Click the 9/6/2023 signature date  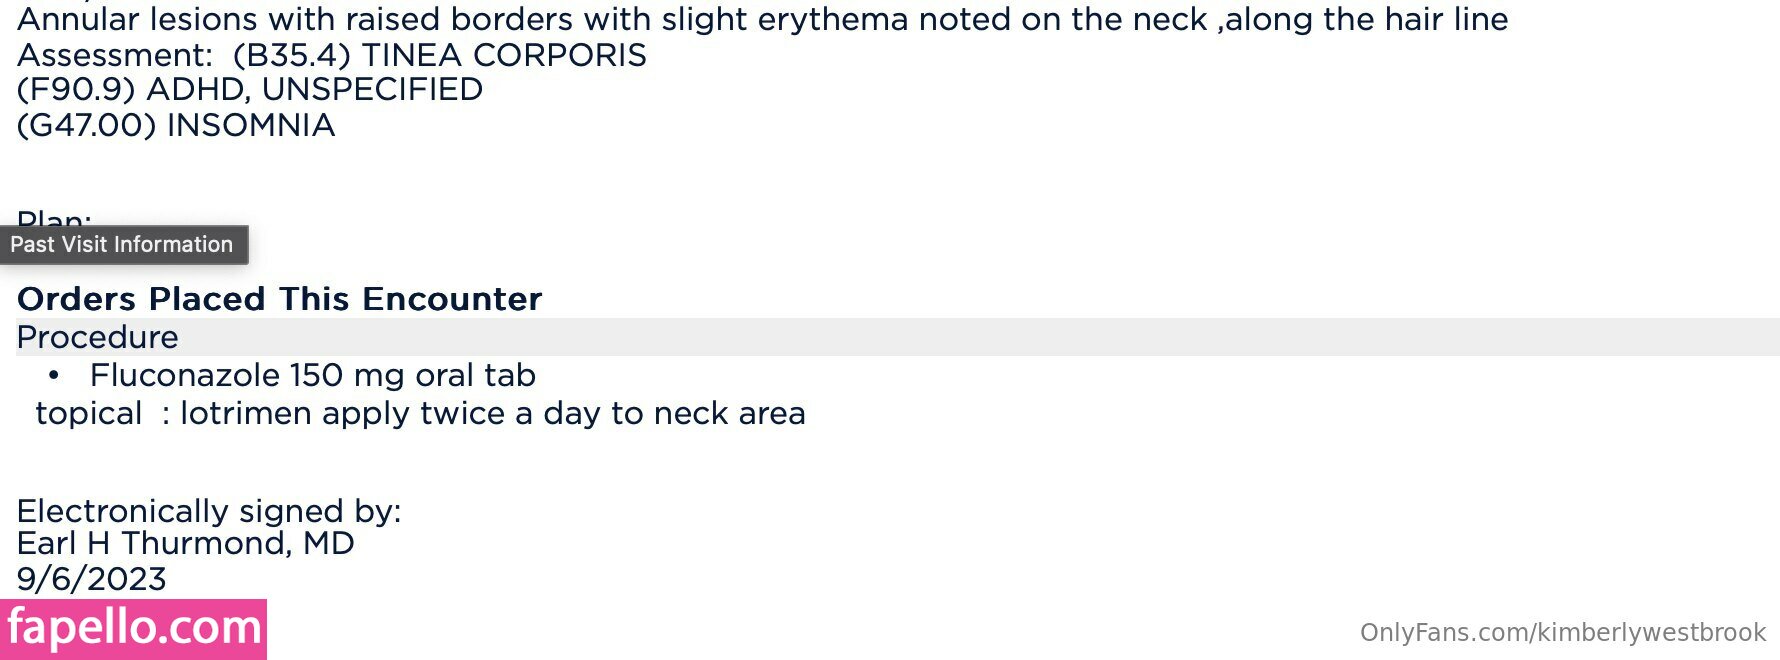pos(92,579)
